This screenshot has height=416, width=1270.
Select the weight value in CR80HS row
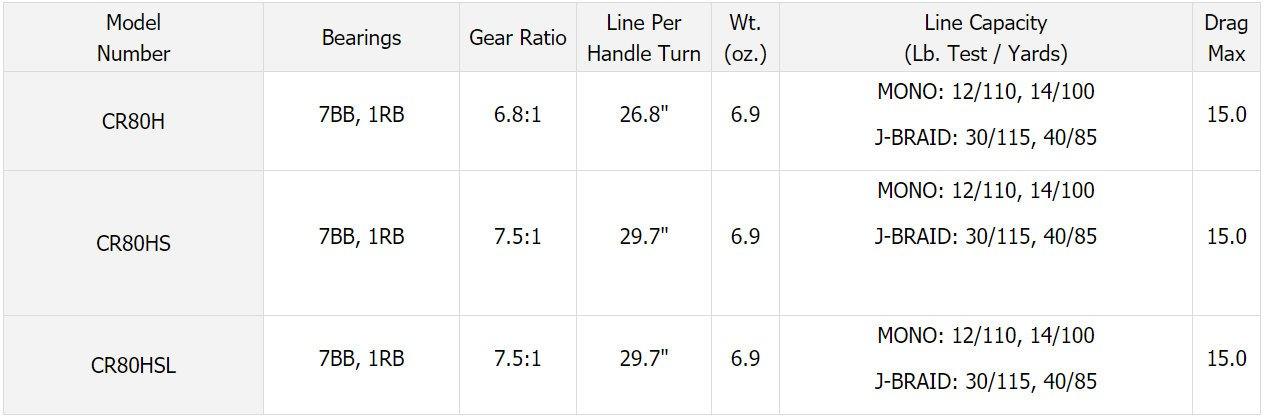pyautogui.click(x=745, y=237)
